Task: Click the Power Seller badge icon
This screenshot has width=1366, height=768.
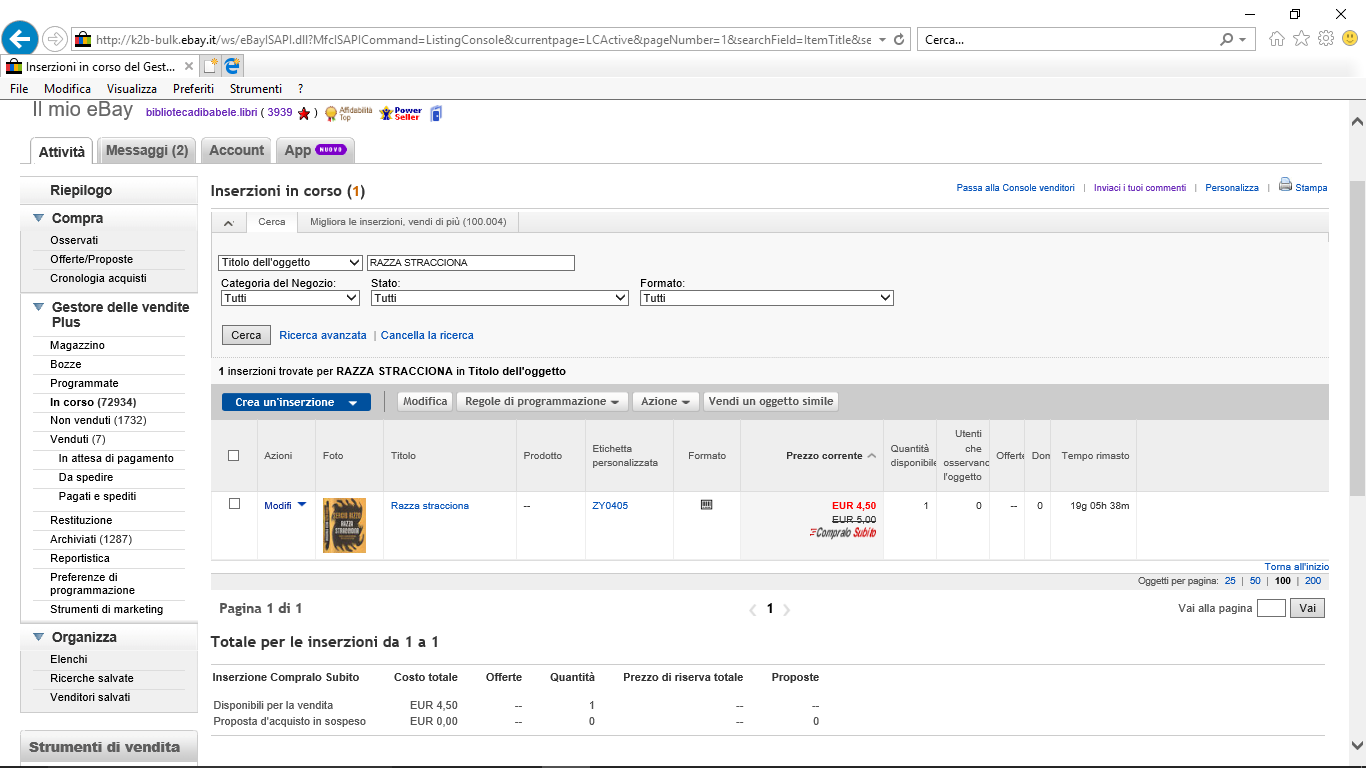Action: [x=400, y=113]
